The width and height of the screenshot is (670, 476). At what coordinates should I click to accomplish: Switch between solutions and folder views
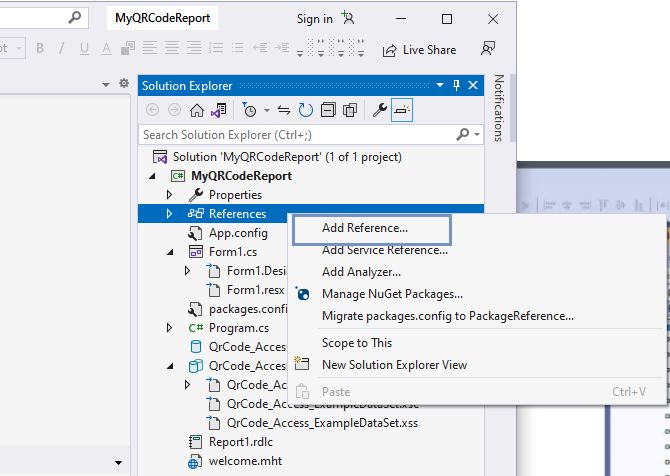[x=219, y=110]
